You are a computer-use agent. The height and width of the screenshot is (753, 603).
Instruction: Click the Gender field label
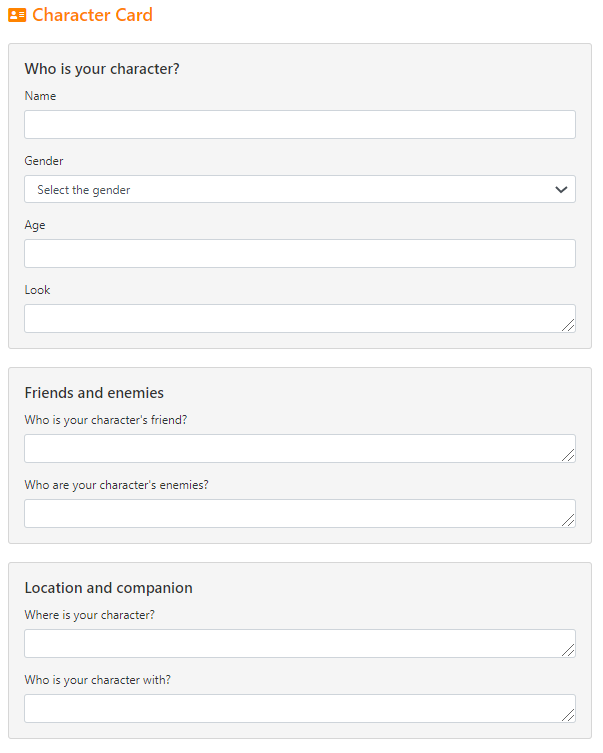pyautogui.click(x=44, y=161)
